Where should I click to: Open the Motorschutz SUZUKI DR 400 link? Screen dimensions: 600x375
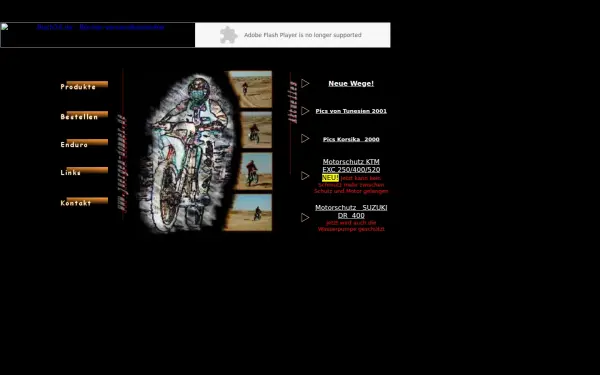[351, 211]
